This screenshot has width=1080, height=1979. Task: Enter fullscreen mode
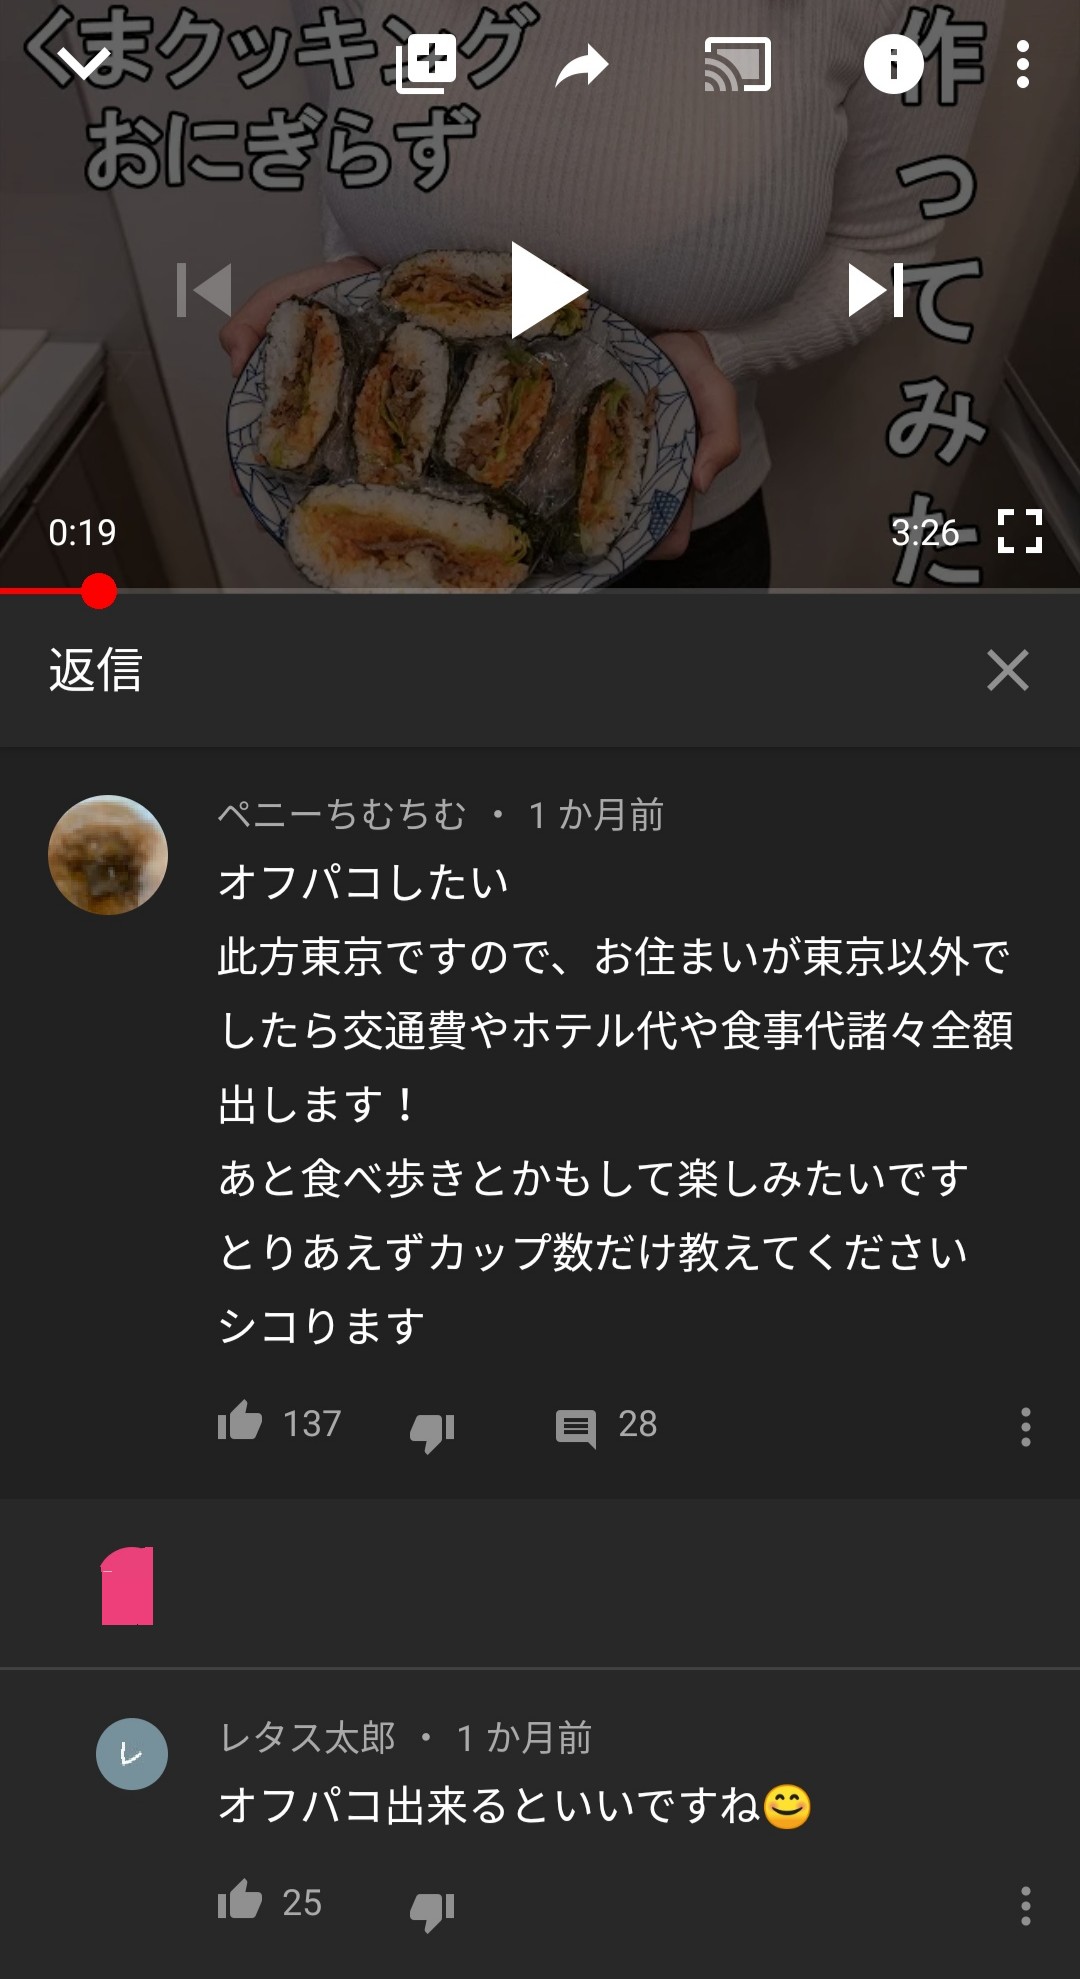click(x=1020, y=531)
